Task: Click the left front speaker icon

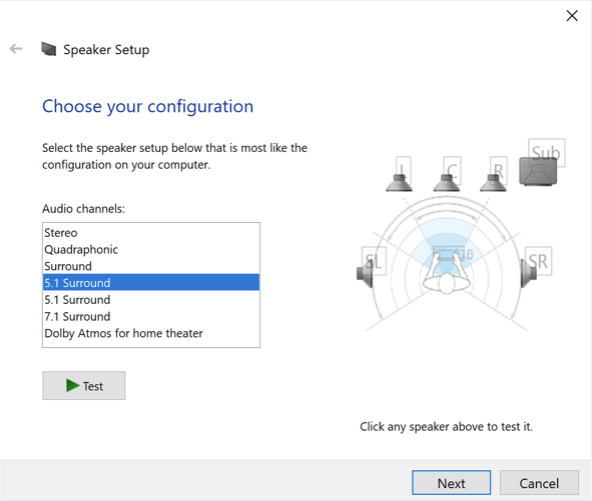Action: (x=399, y=183)
